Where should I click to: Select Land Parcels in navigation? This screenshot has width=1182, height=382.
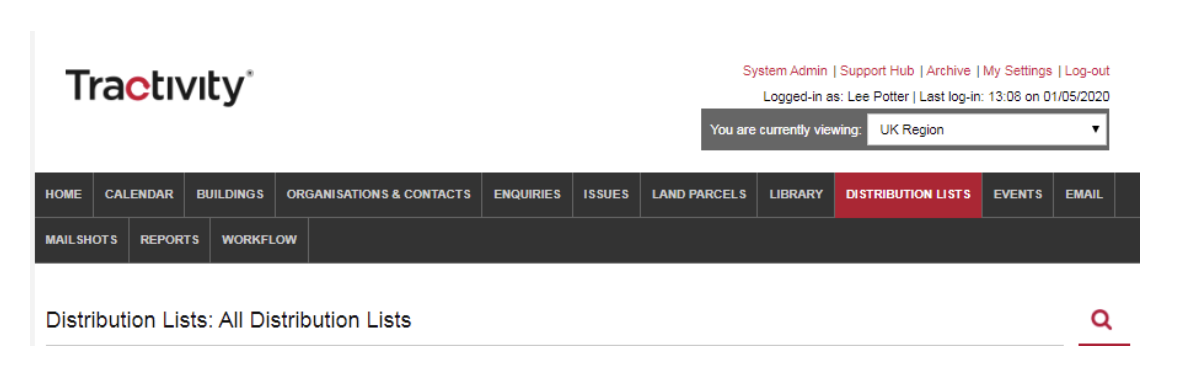point(699,194)
